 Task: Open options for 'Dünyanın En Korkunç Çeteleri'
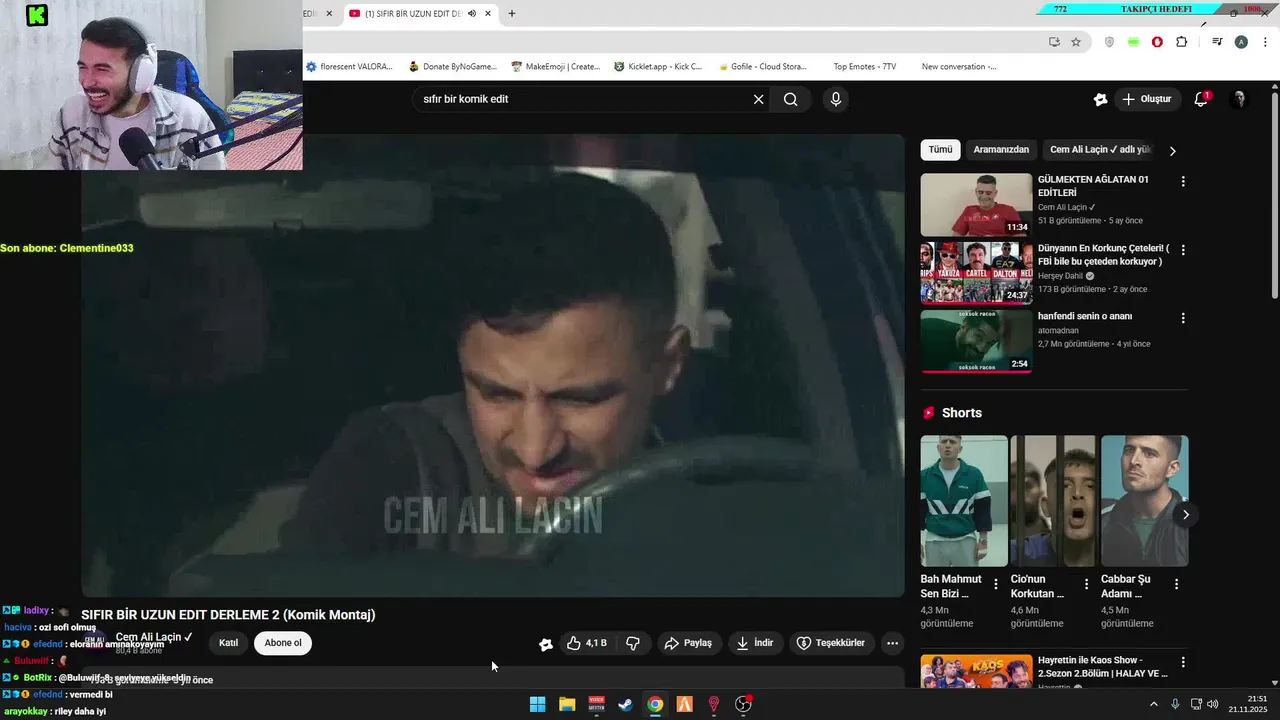1183,250
